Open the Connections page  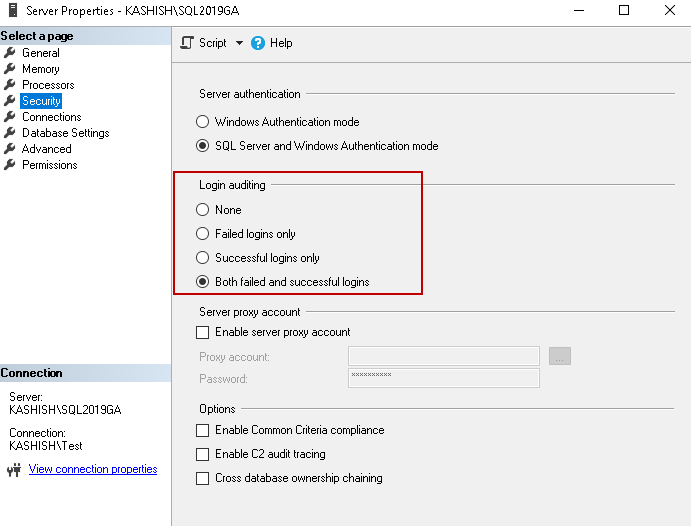click(x=51, y=117)
